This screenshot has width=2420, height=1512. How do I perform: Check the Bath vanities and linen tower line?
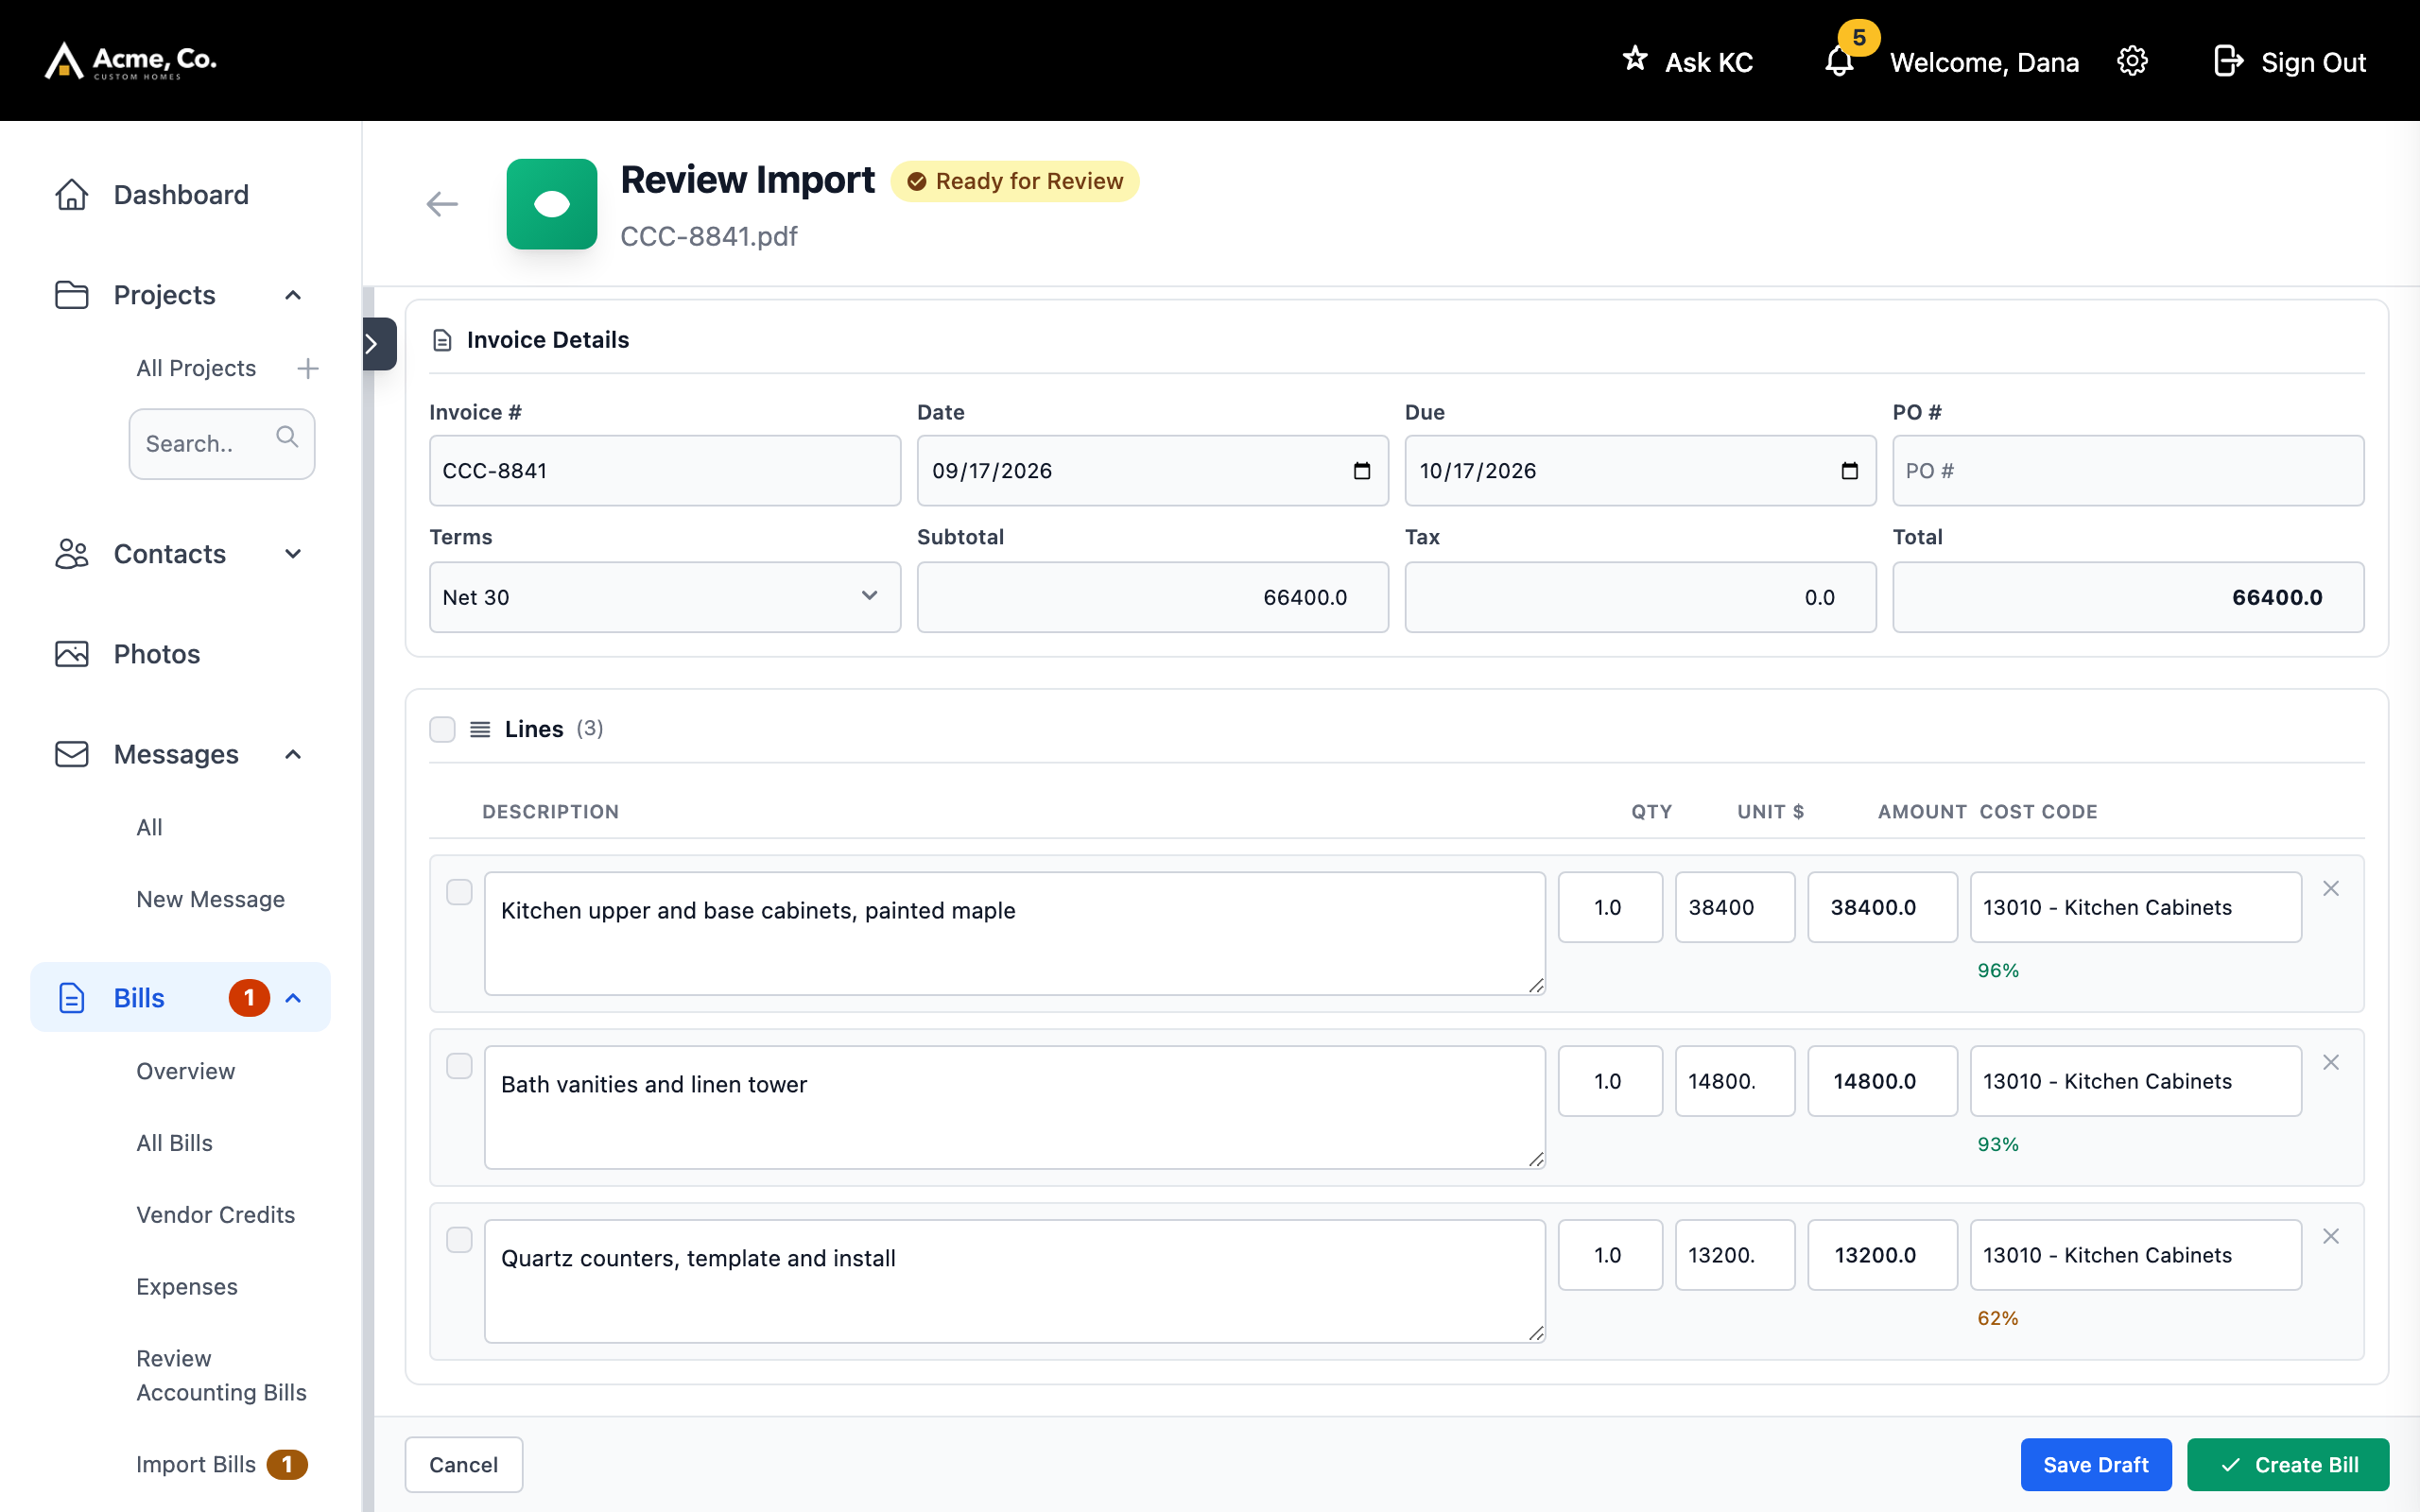click(459, 1066)
